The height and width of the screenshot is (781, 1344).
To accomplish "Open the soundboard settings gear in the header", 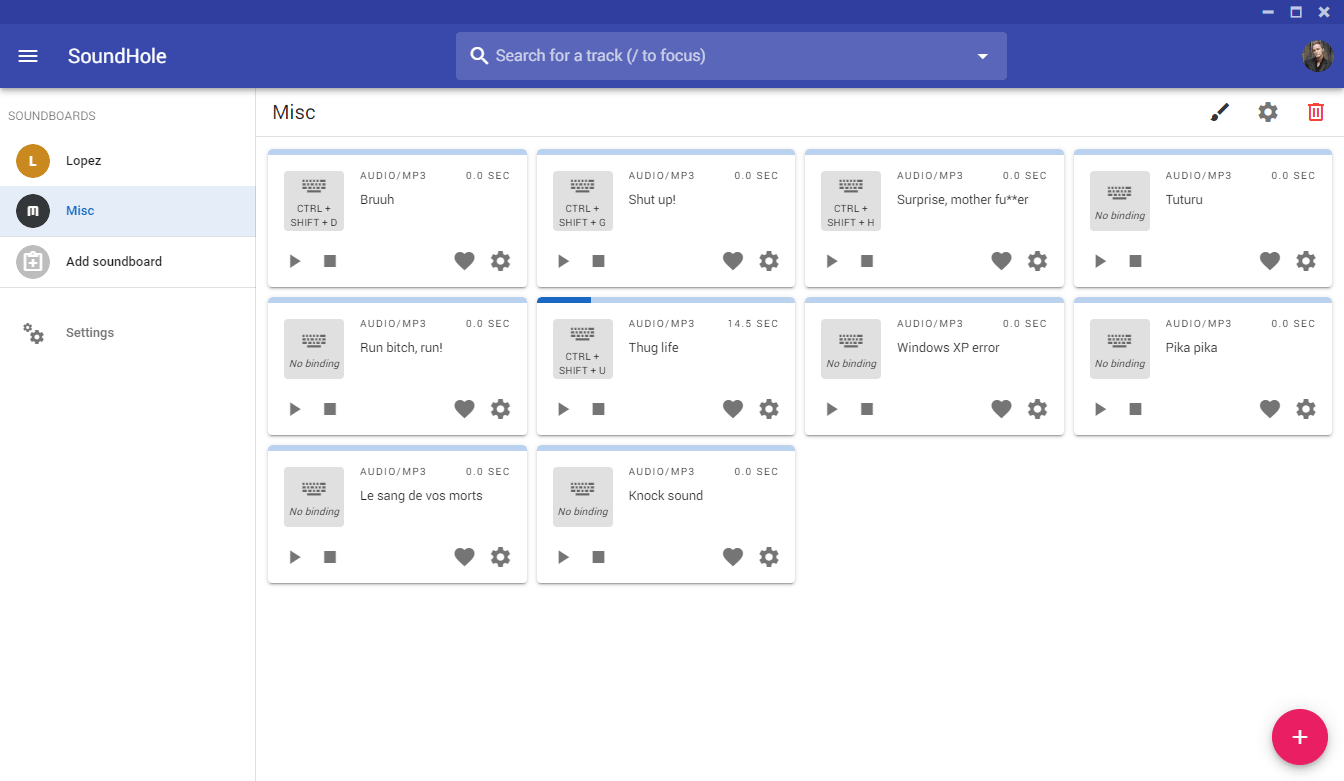I will tap(1268, 112).
